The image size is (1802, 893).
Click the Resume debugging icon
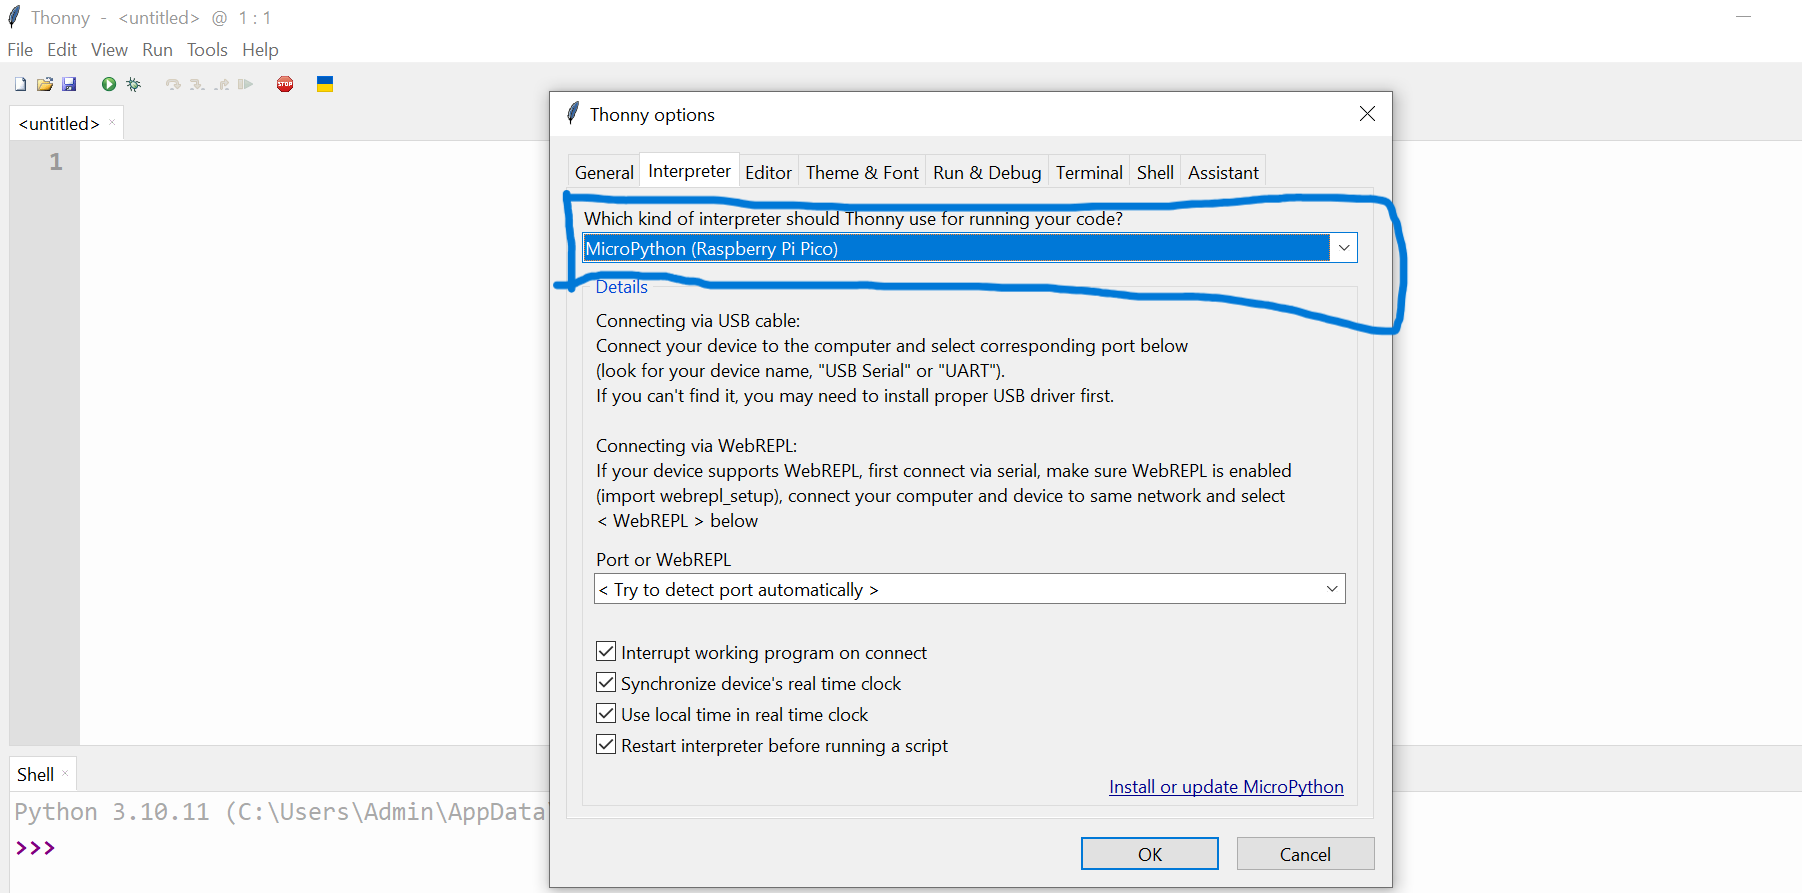point(245,84)
